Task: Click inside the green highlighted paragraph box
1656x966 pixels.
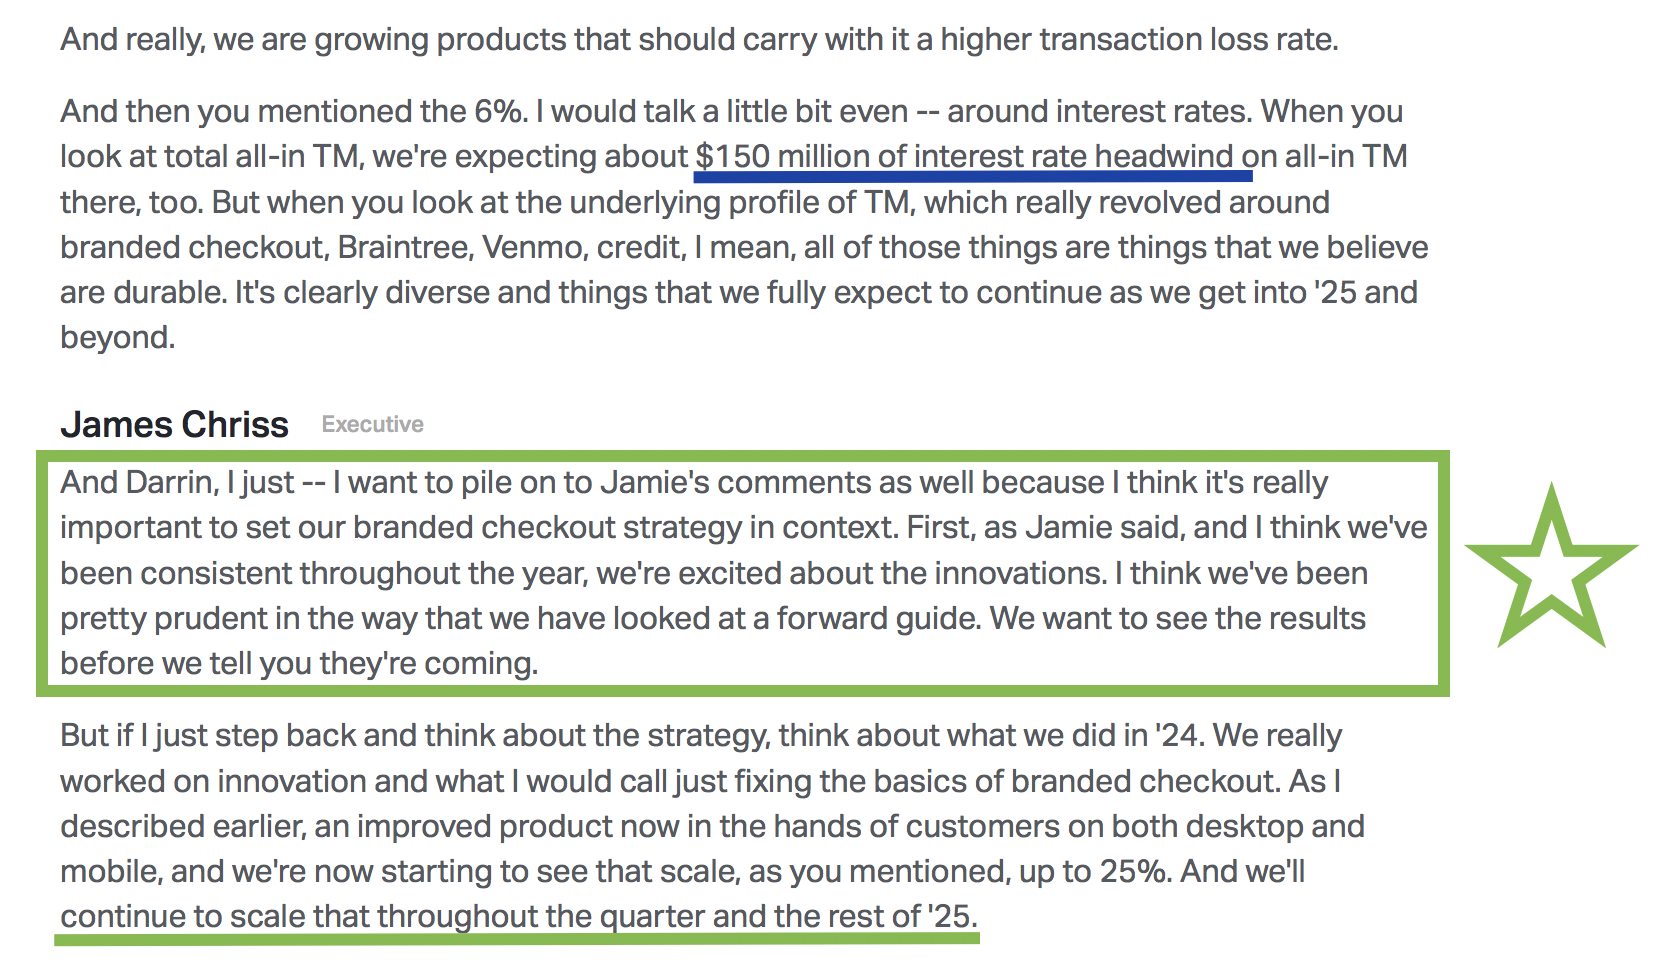Action: click(742, 573)
